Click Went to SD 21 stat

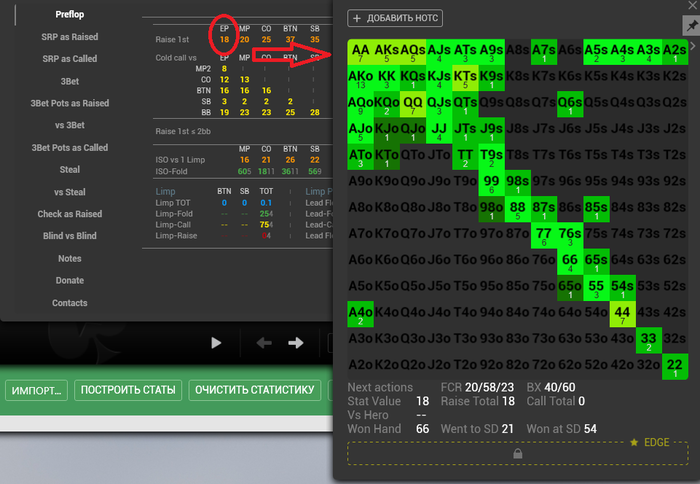[477, 429]
